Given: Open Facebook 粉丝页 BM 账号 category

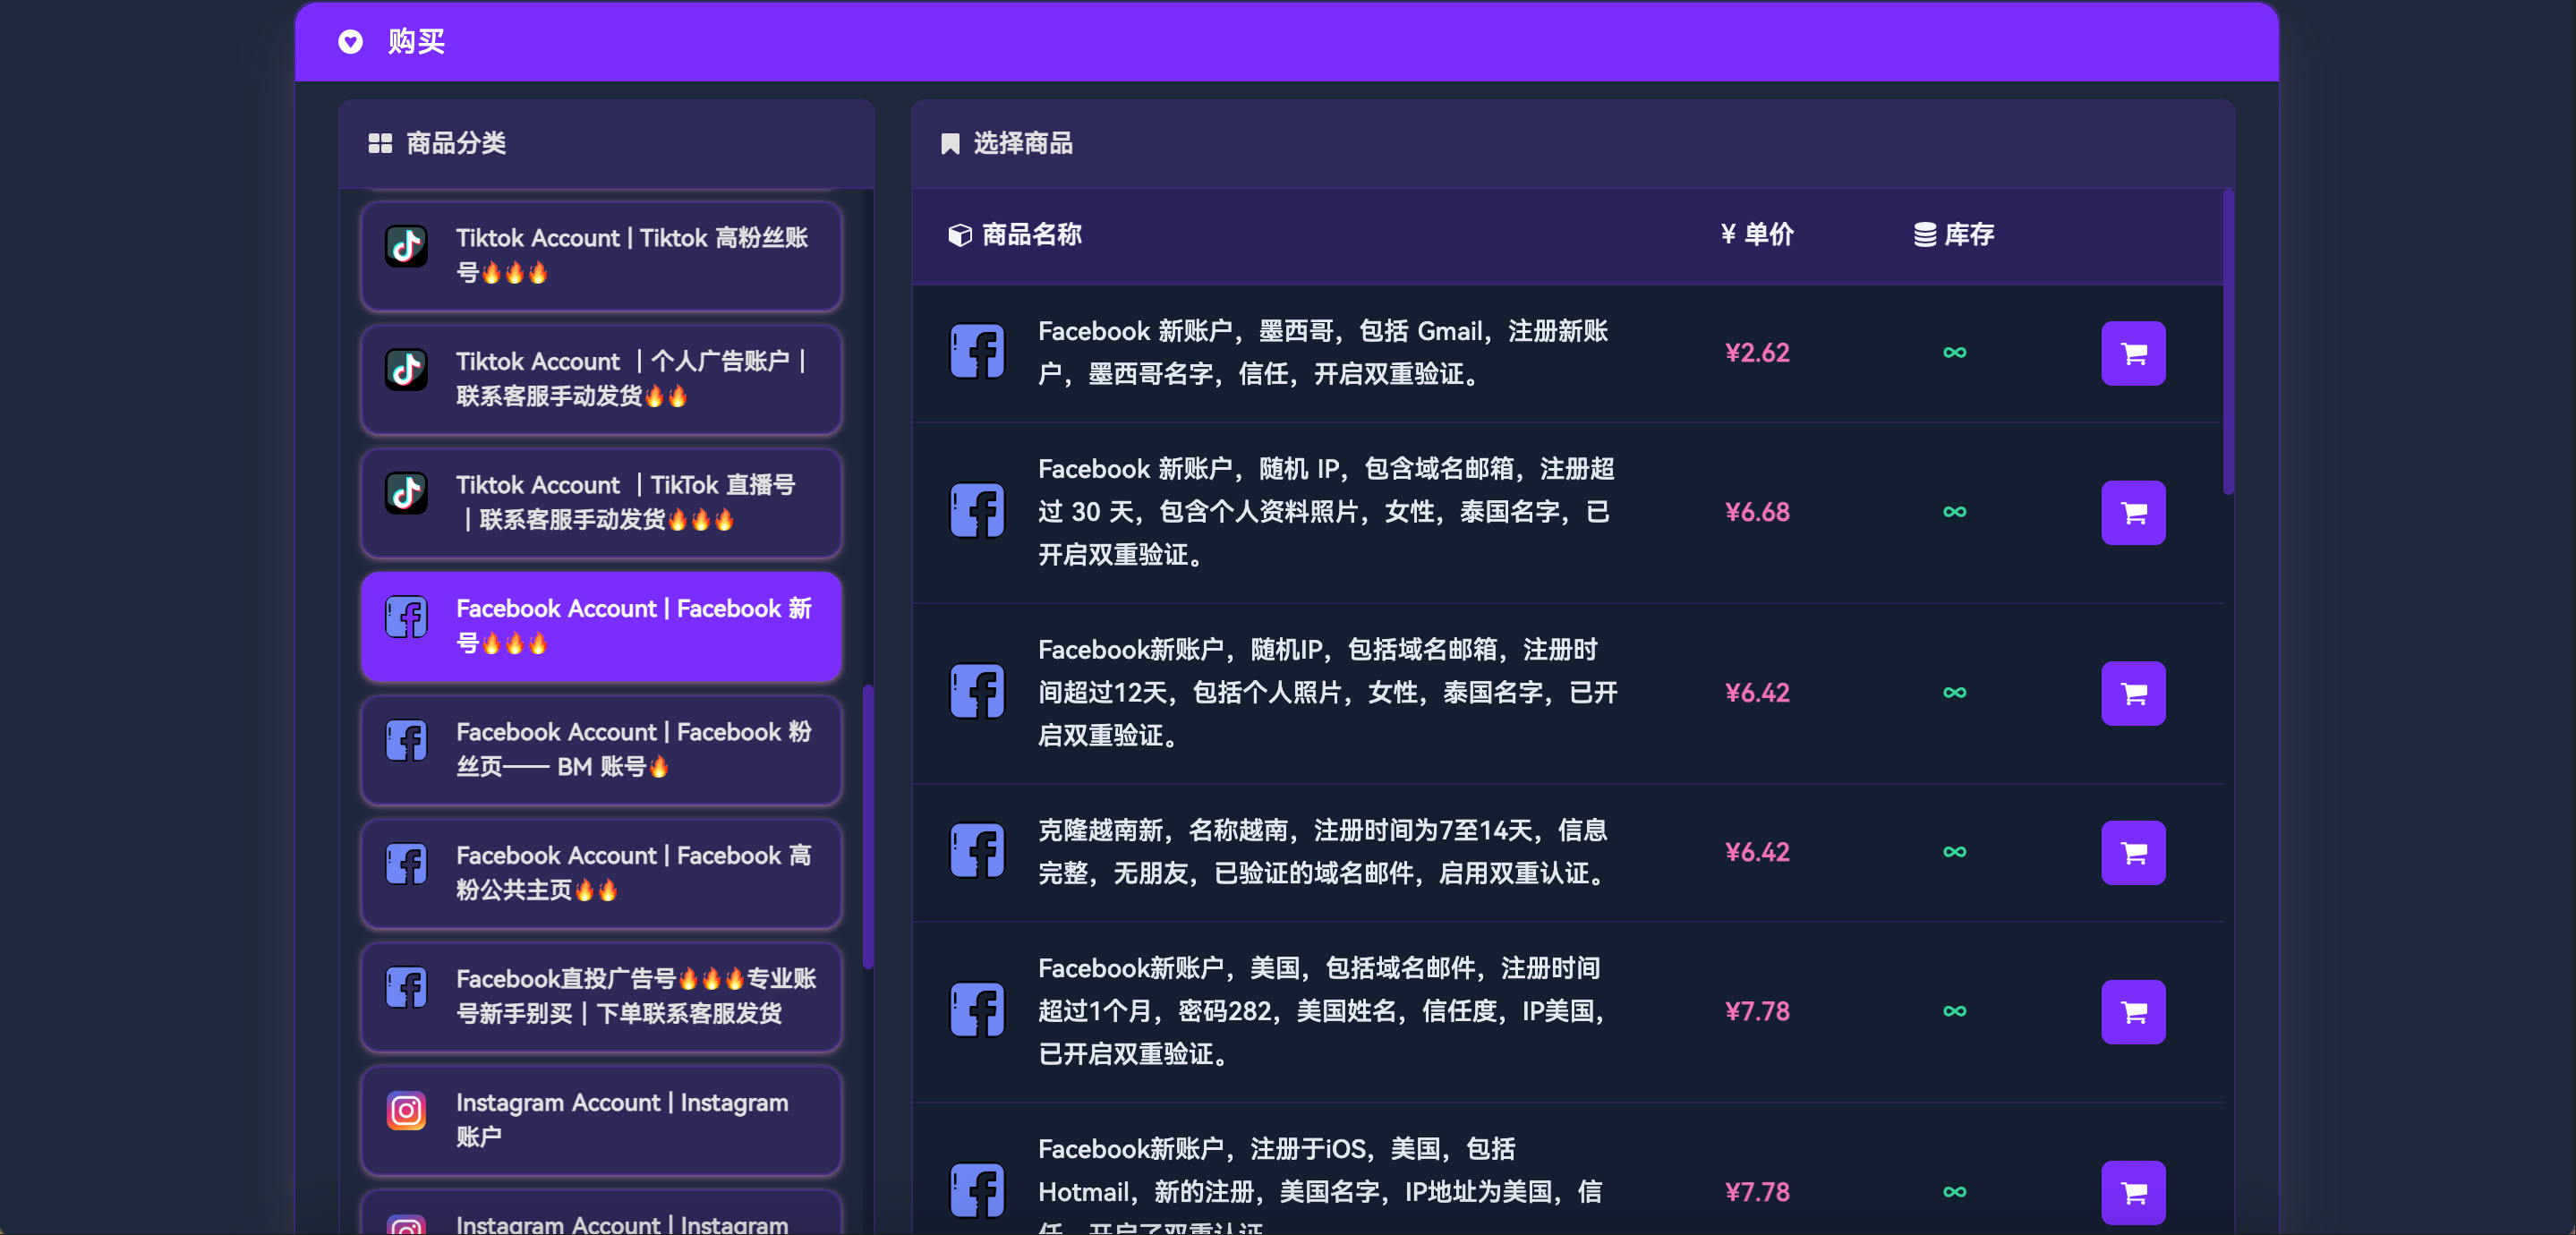Looking at the screenshot, I should [600, 750].
